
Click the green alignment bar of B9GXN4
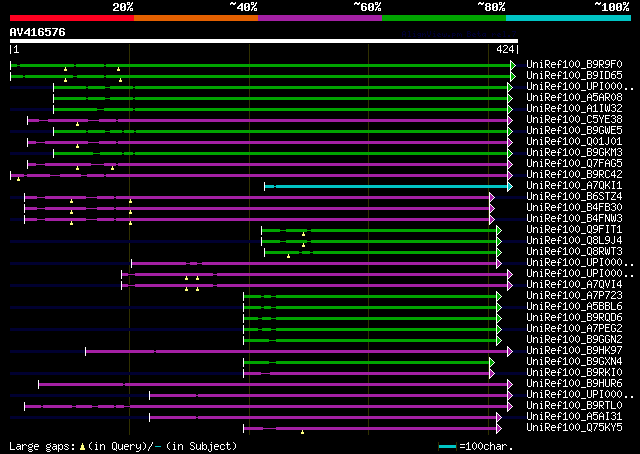367,362
